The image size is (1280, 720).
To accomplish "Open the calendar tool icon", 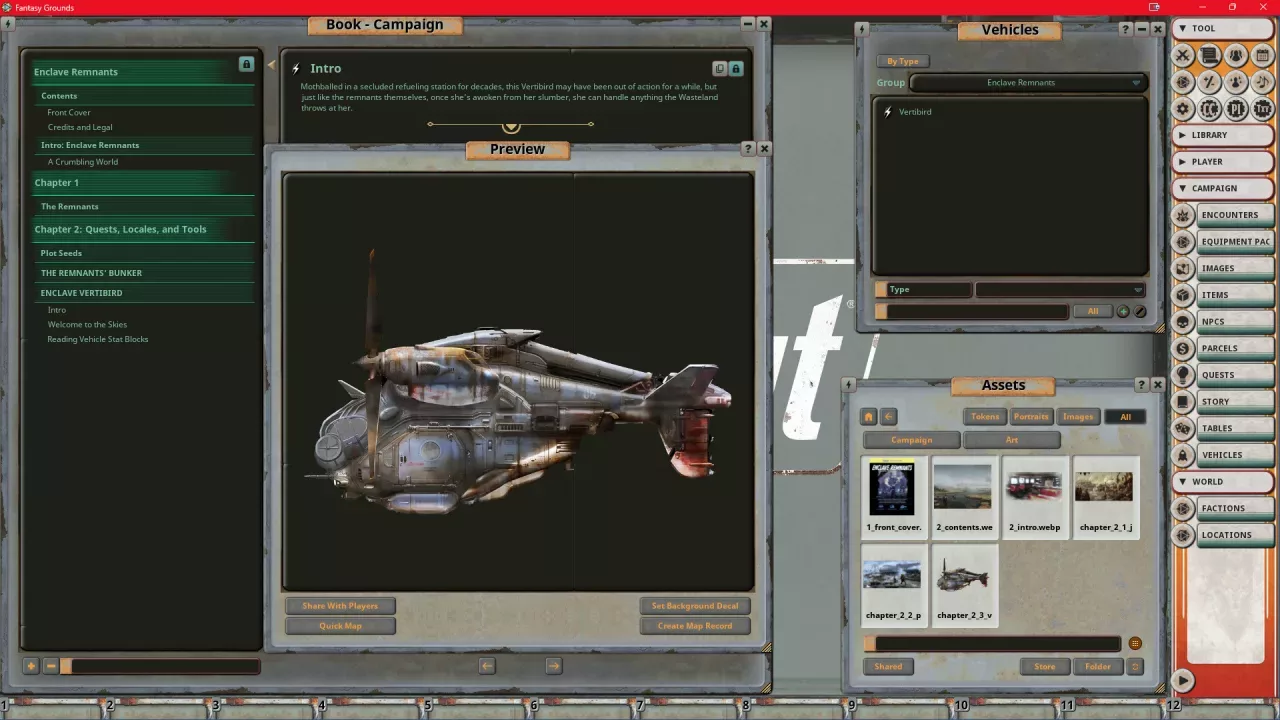I will pyautogui.click(x=1263, y=56).
